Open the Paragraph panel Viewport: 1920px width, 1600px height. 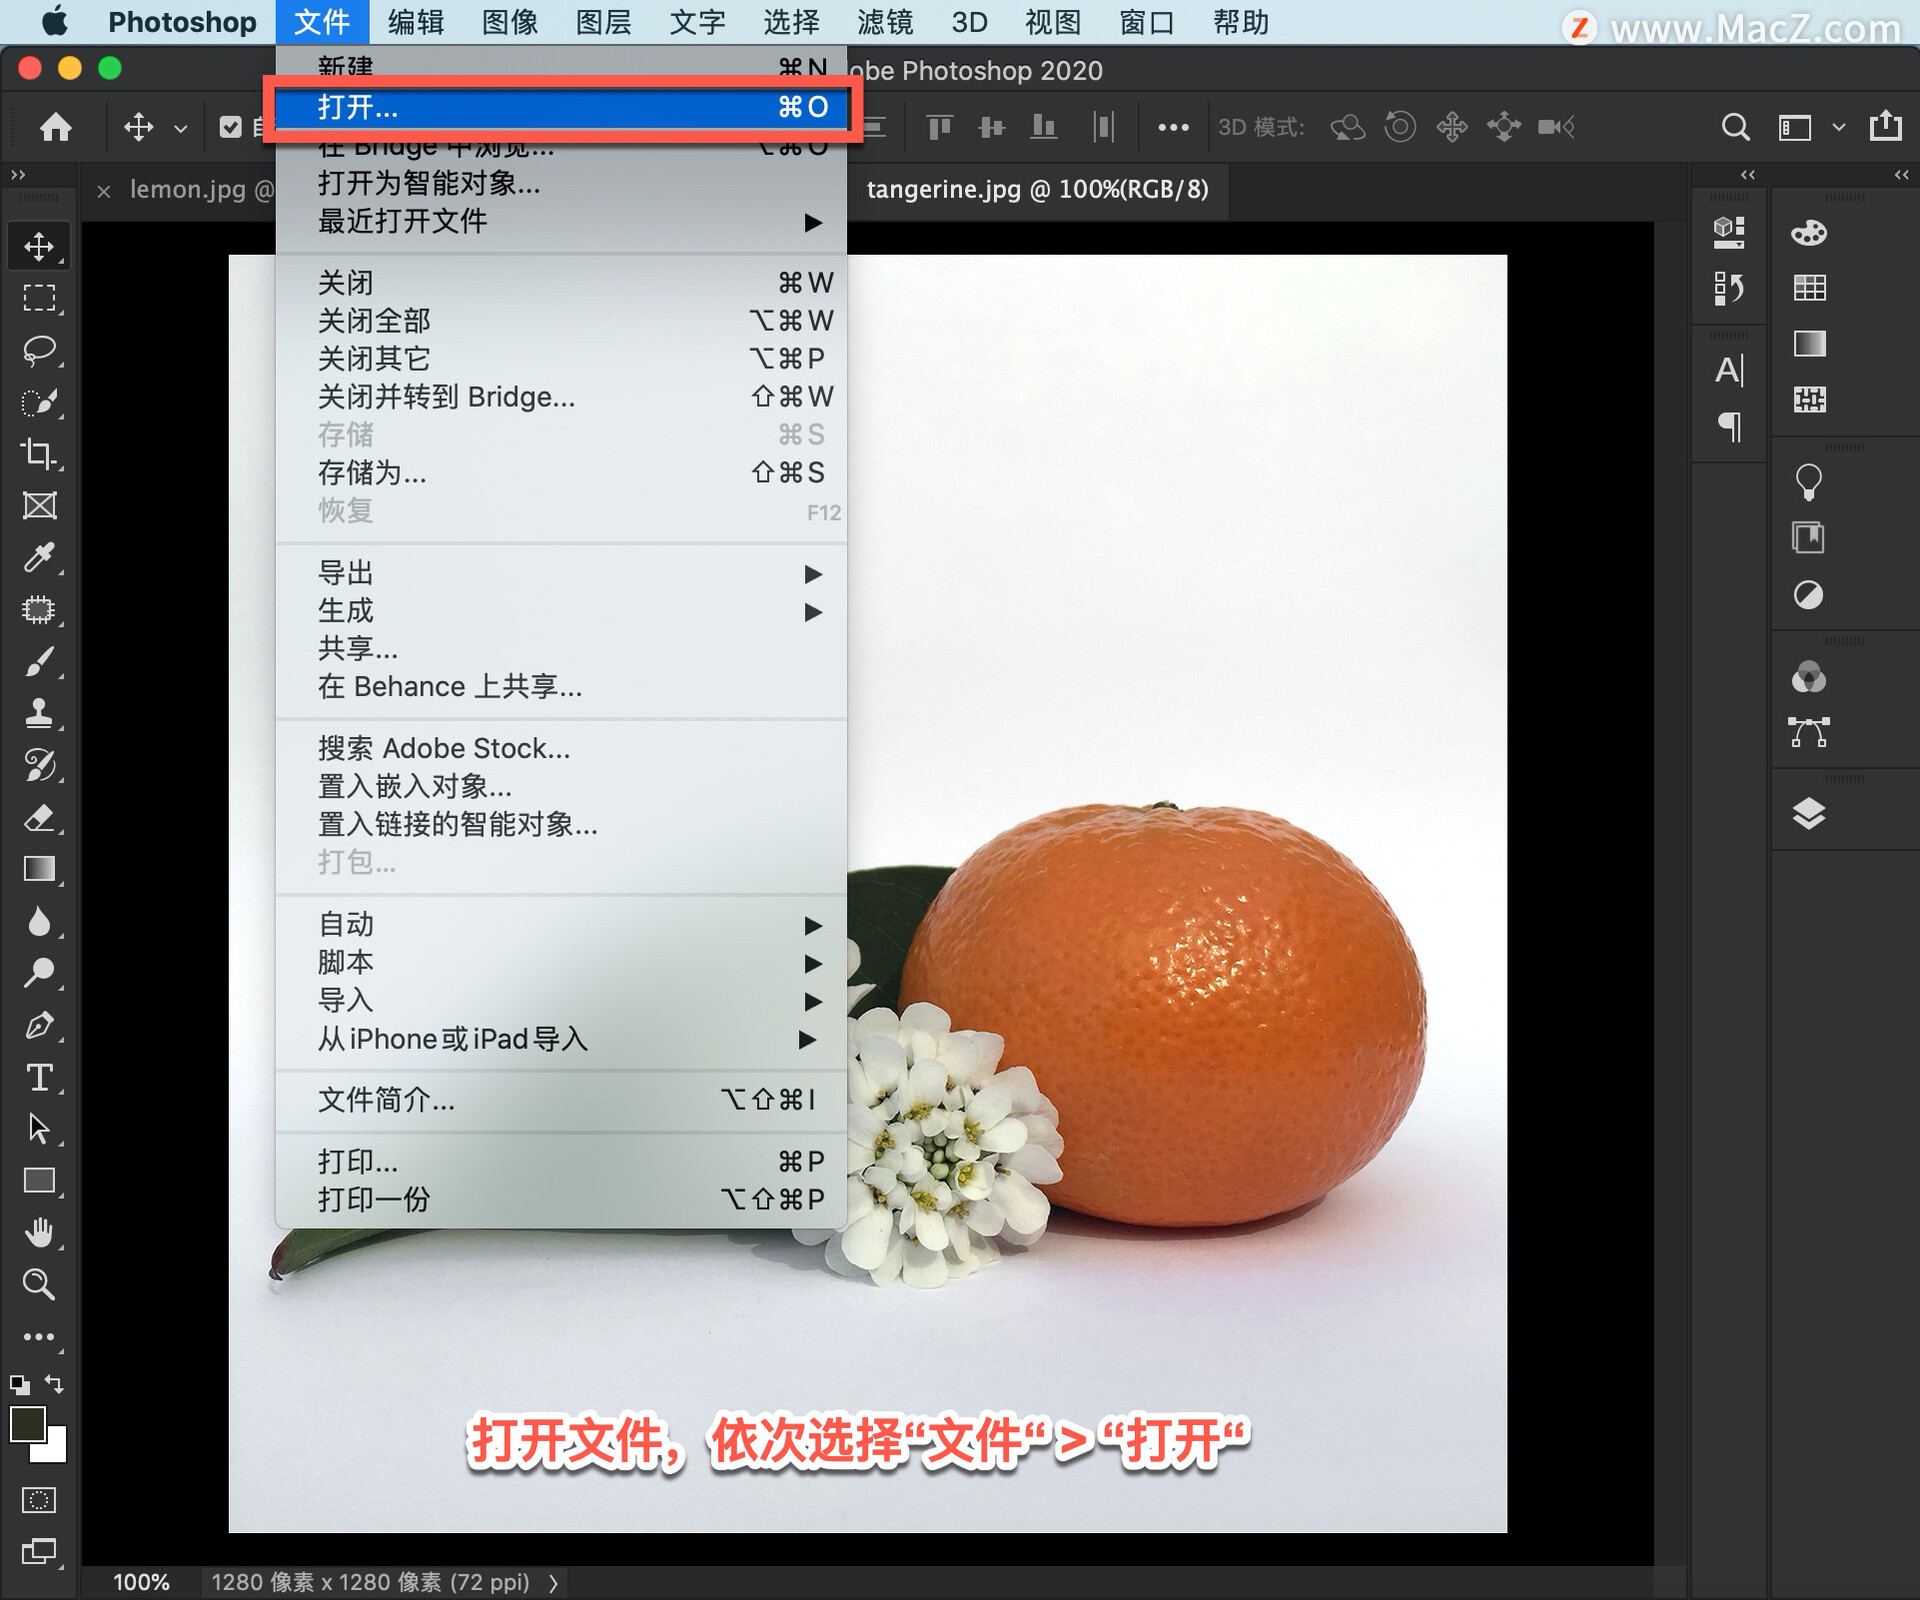[x=1729, y=427]
